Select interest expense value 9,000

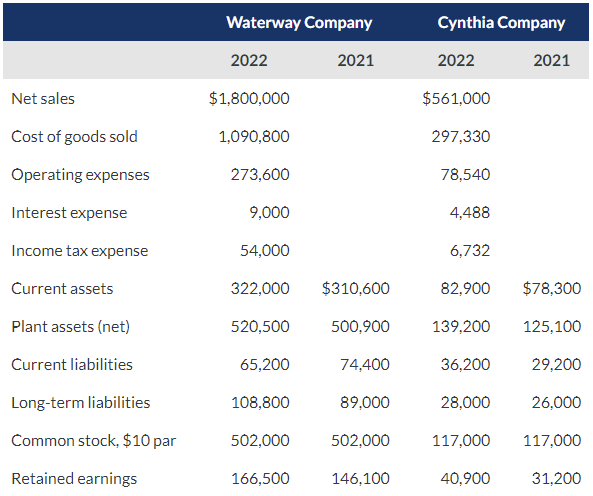[x=270, y=213]
